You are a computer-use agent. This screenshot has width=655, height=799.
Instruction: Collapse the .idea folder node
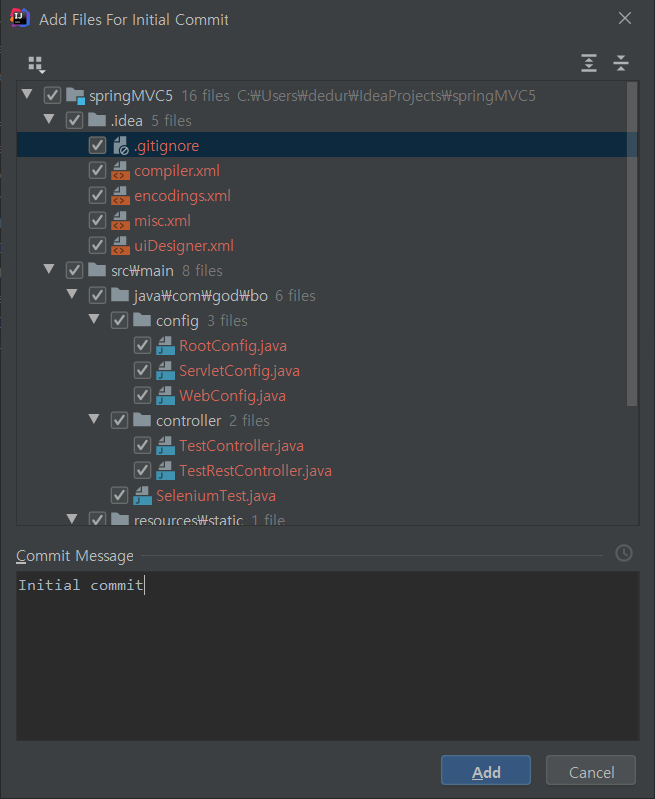tap(49, 119)
